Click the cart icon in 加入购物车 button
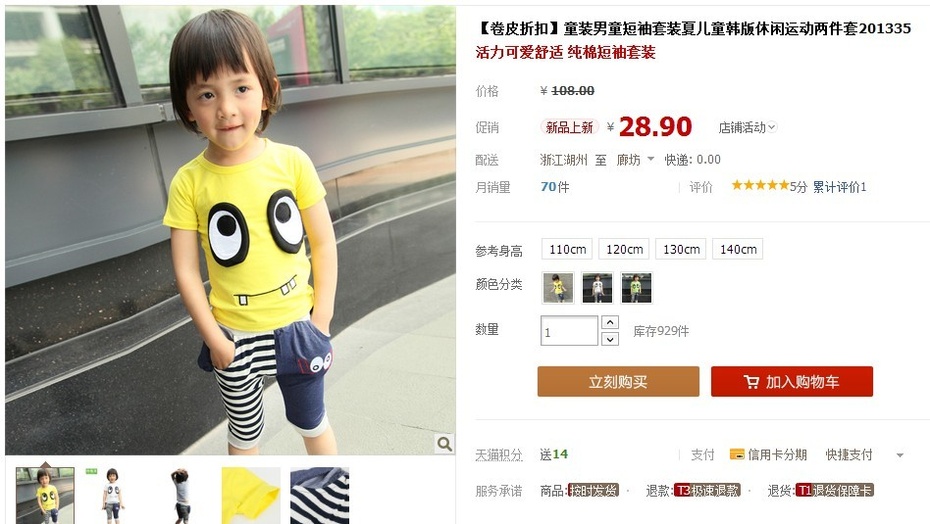The image size is (930, 524). point(751,382)
